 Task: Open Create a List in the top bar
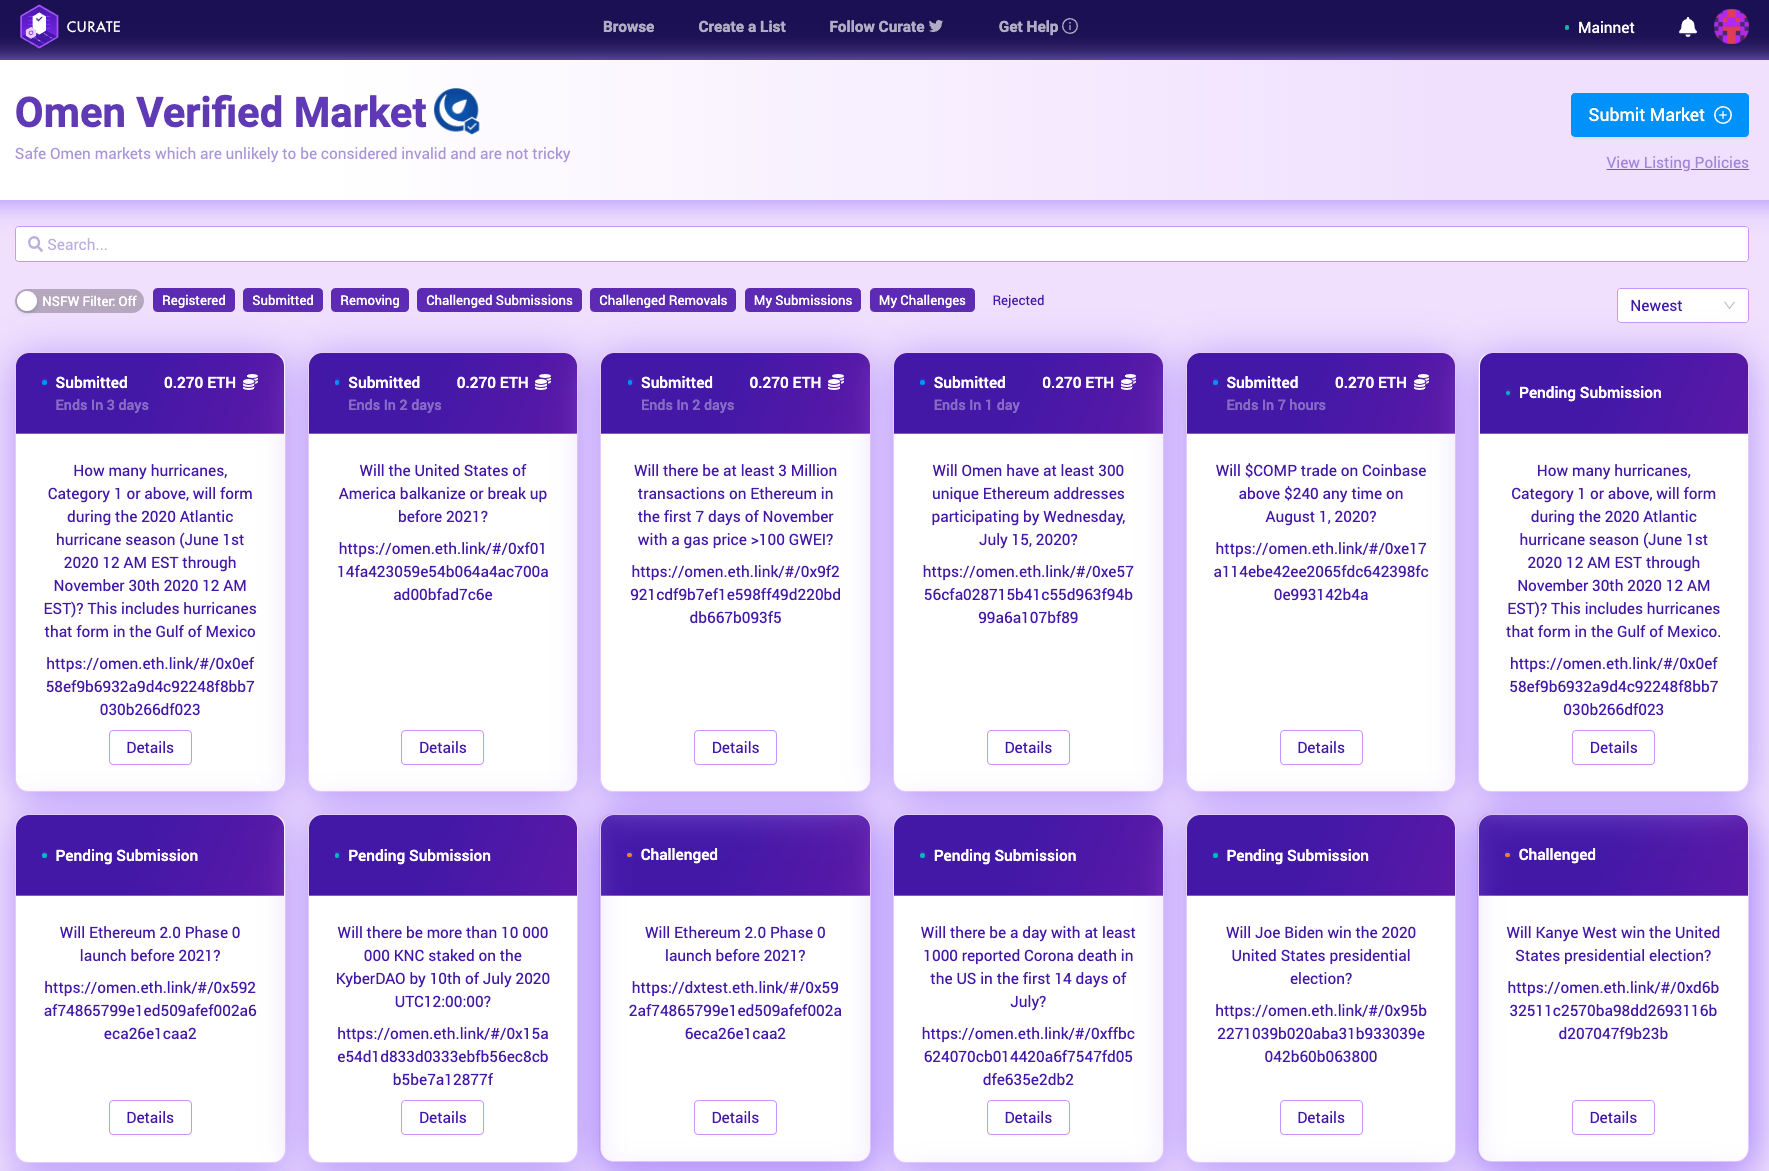click(x=742, y=27)
